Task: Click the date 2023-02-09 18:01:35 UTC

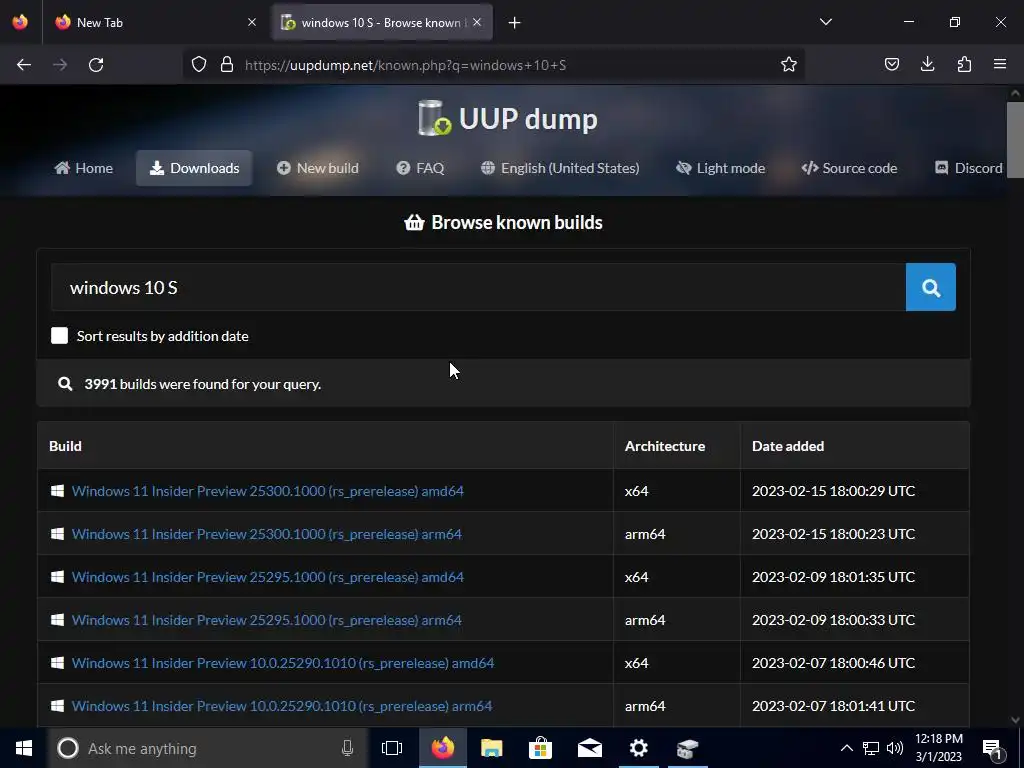Action: 833,577
